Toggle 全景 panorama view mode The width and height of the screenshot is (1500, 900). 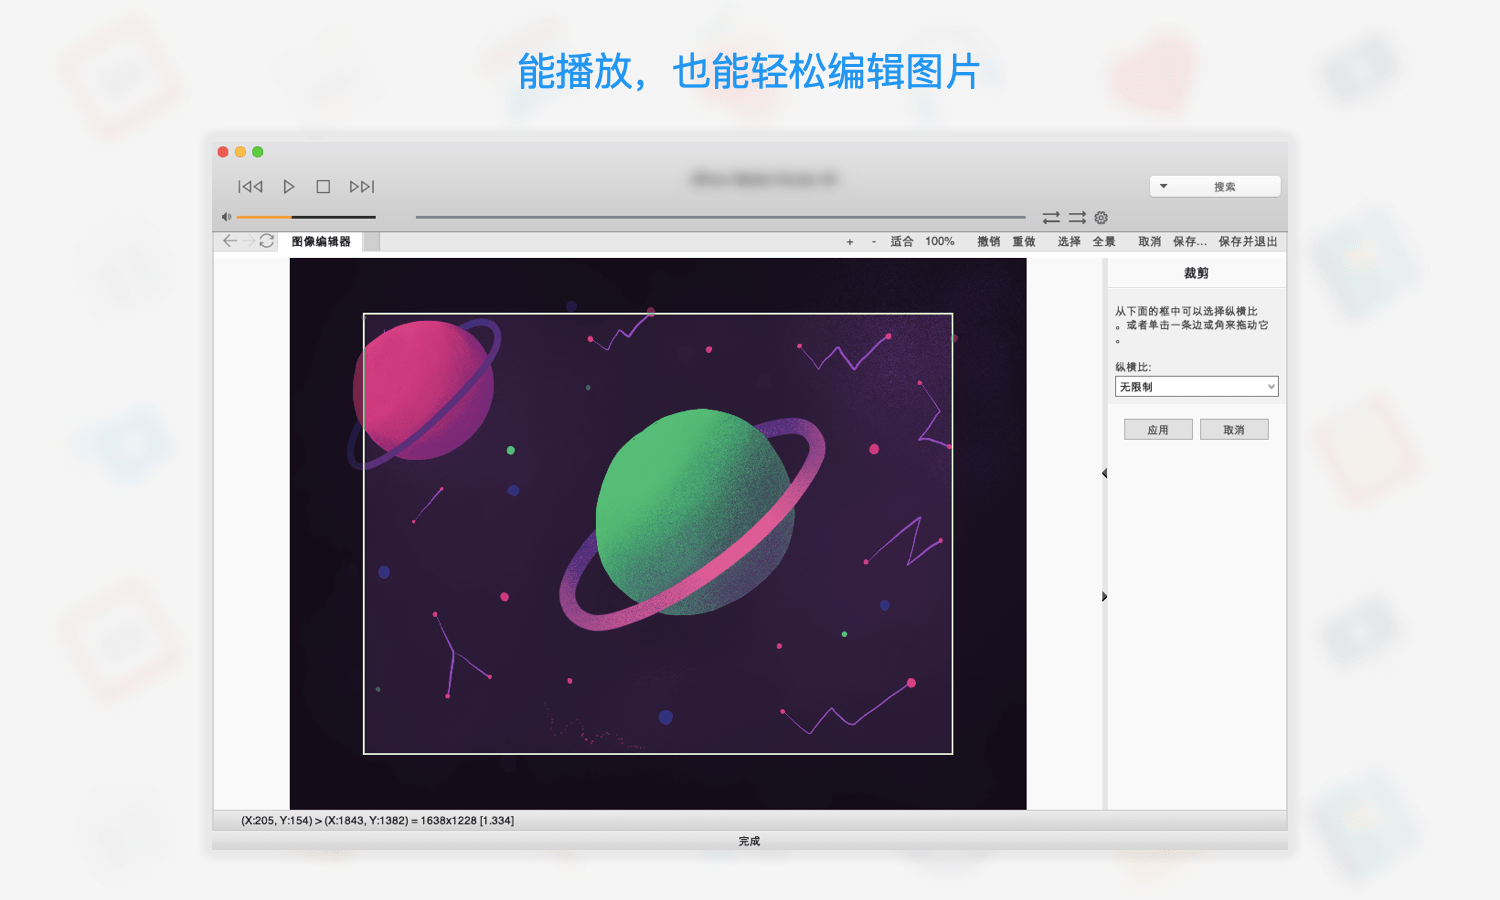1105,241
